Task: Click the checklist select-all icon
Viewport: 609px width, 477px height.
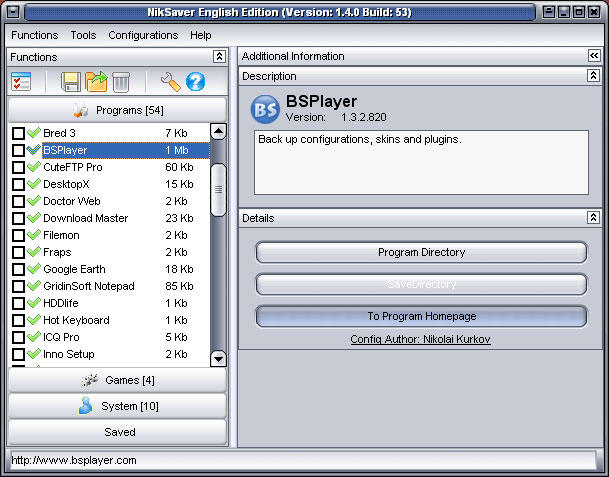Action: (22, 82)
